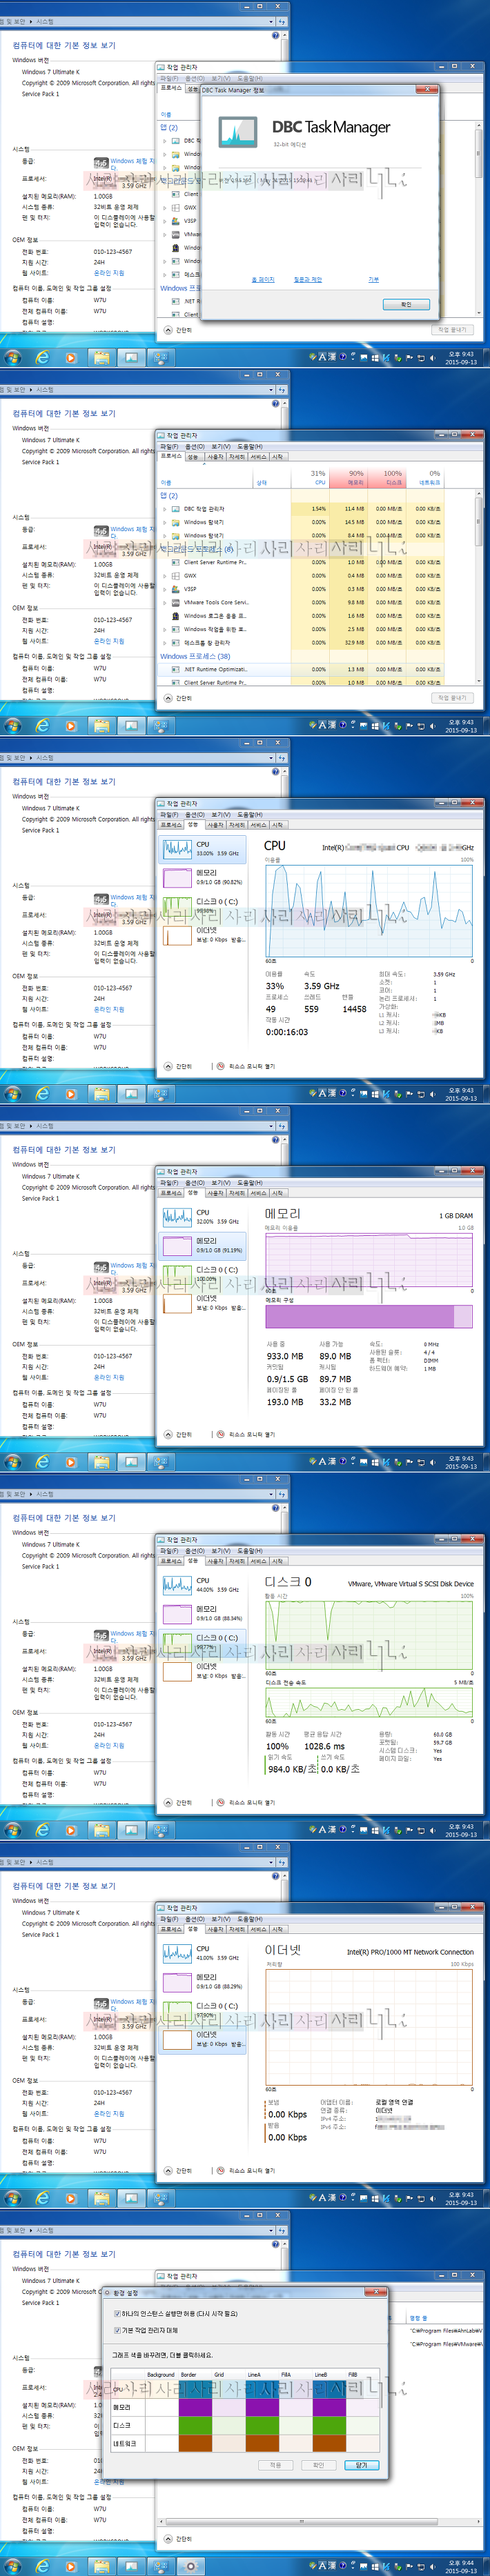
Task: Click Windows 로그온 응용 process icon in CPU-column process list
Action: coord(175,616)
